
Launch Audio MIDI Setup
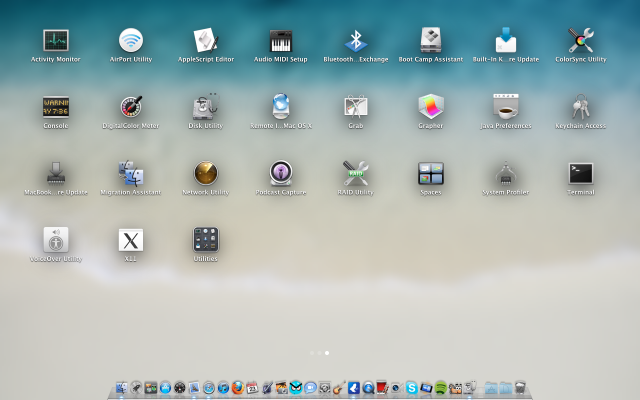tap(281, 40)
